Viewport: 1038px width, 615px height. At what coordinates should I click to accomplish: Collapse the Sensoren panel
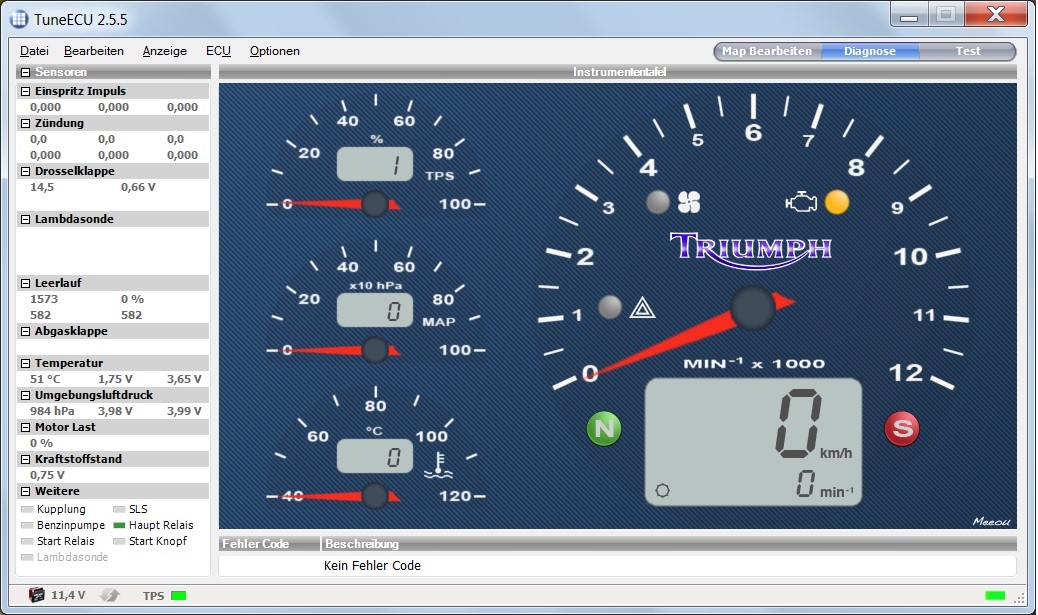(x=25, y=72)
